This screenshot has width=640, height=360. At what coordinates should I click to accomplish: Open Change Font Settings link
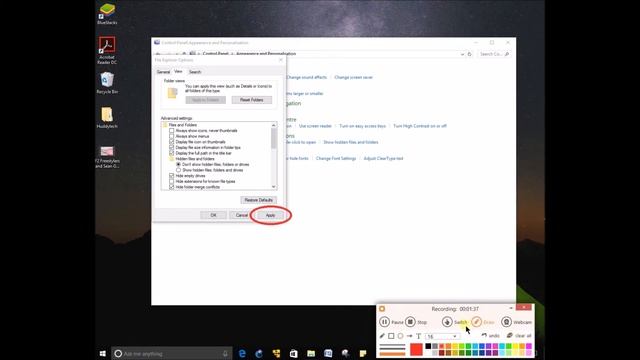[336, 158]
